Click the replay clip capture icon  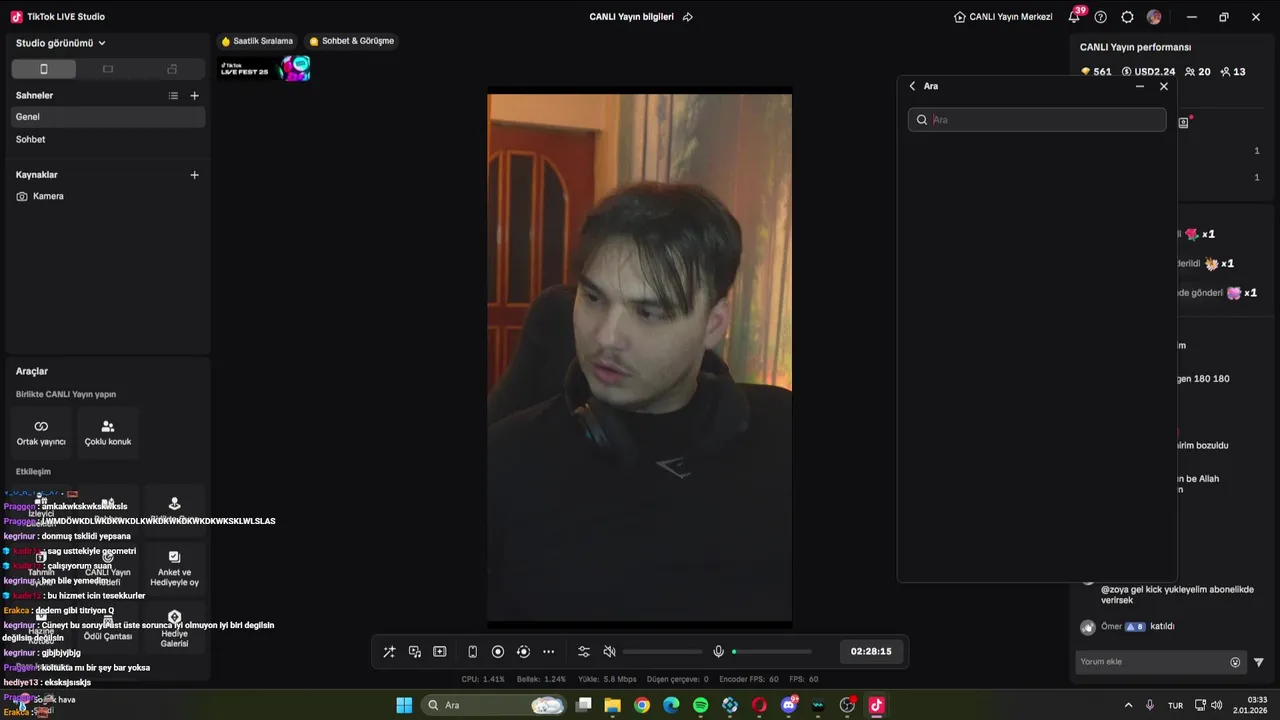[x=523, y=652]
